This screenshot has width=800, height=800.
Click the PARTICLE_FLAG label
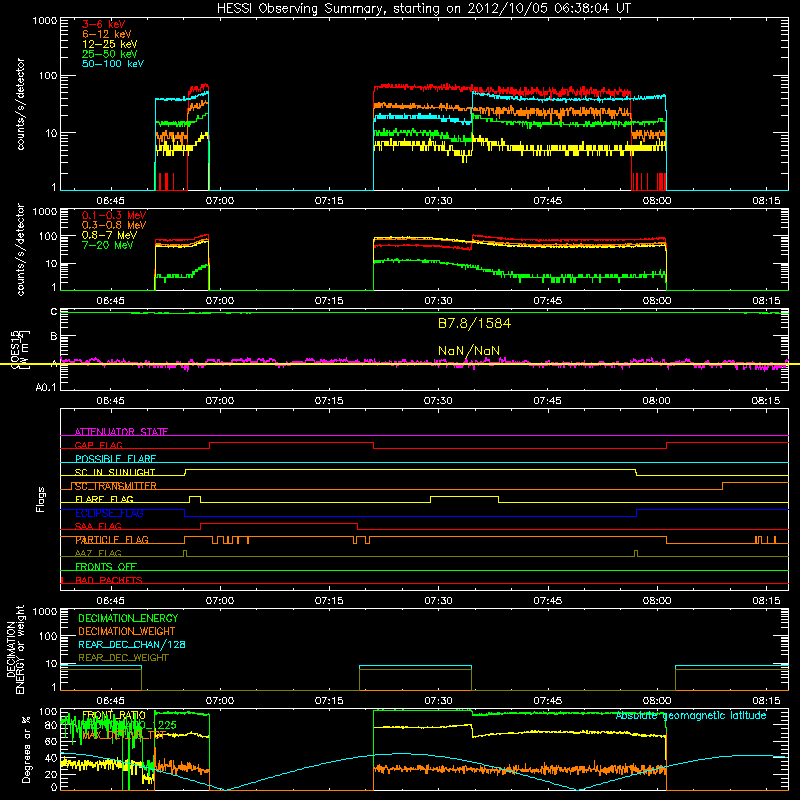tap(112, 539)
